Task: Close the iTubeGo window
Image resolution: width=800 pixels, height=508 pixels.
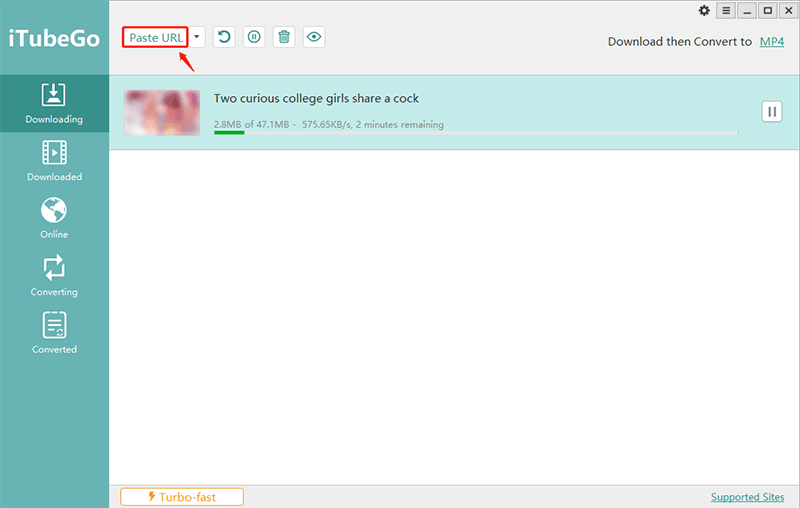Action: [x=788, y=11]
